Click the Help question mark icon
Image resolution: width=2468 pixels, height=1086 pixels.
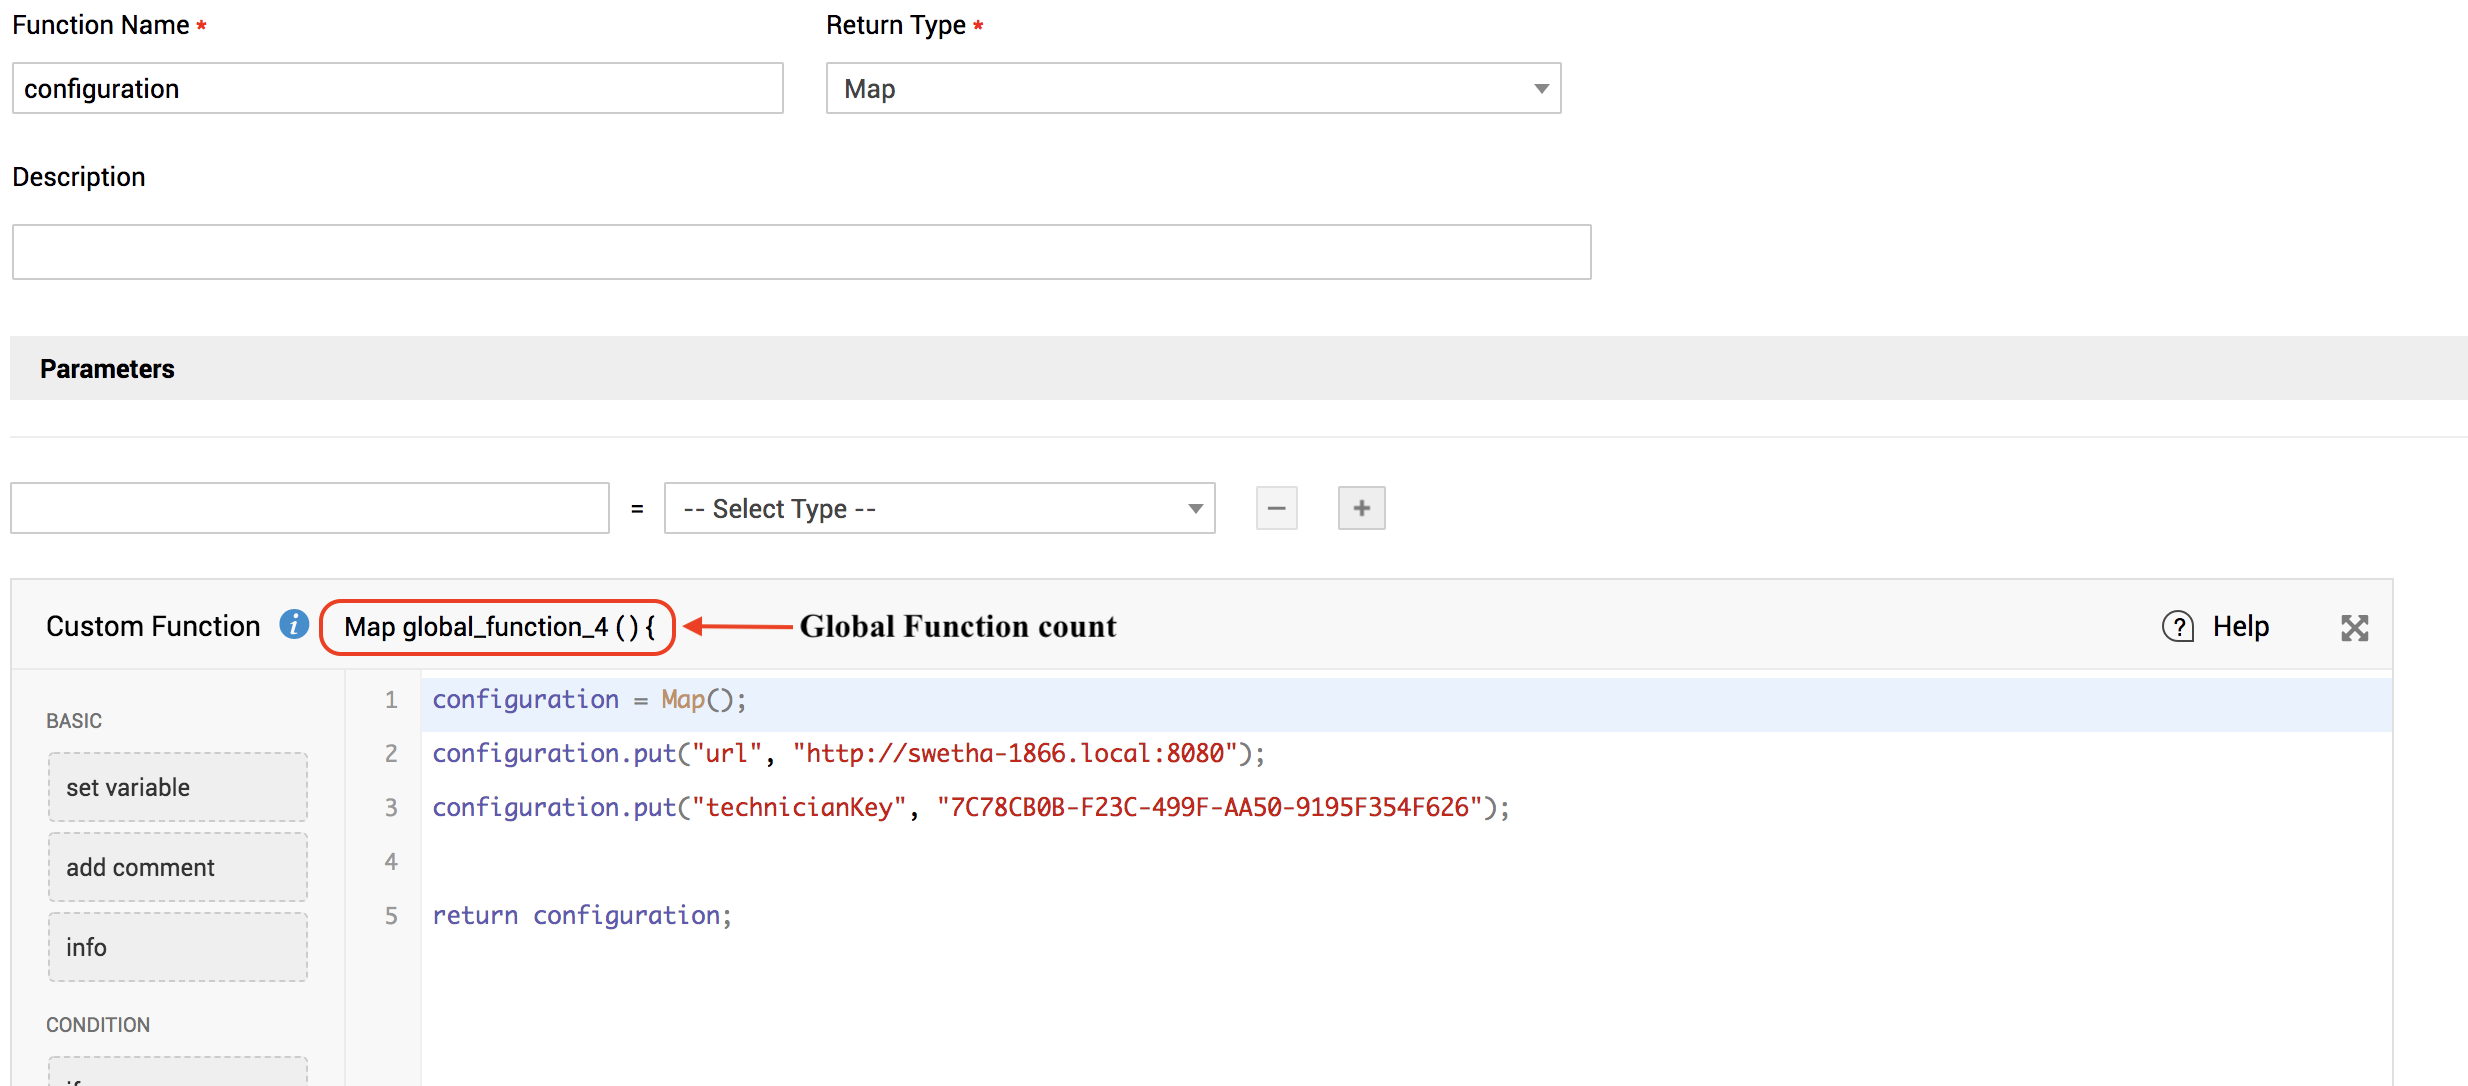tap(2177, 627)
